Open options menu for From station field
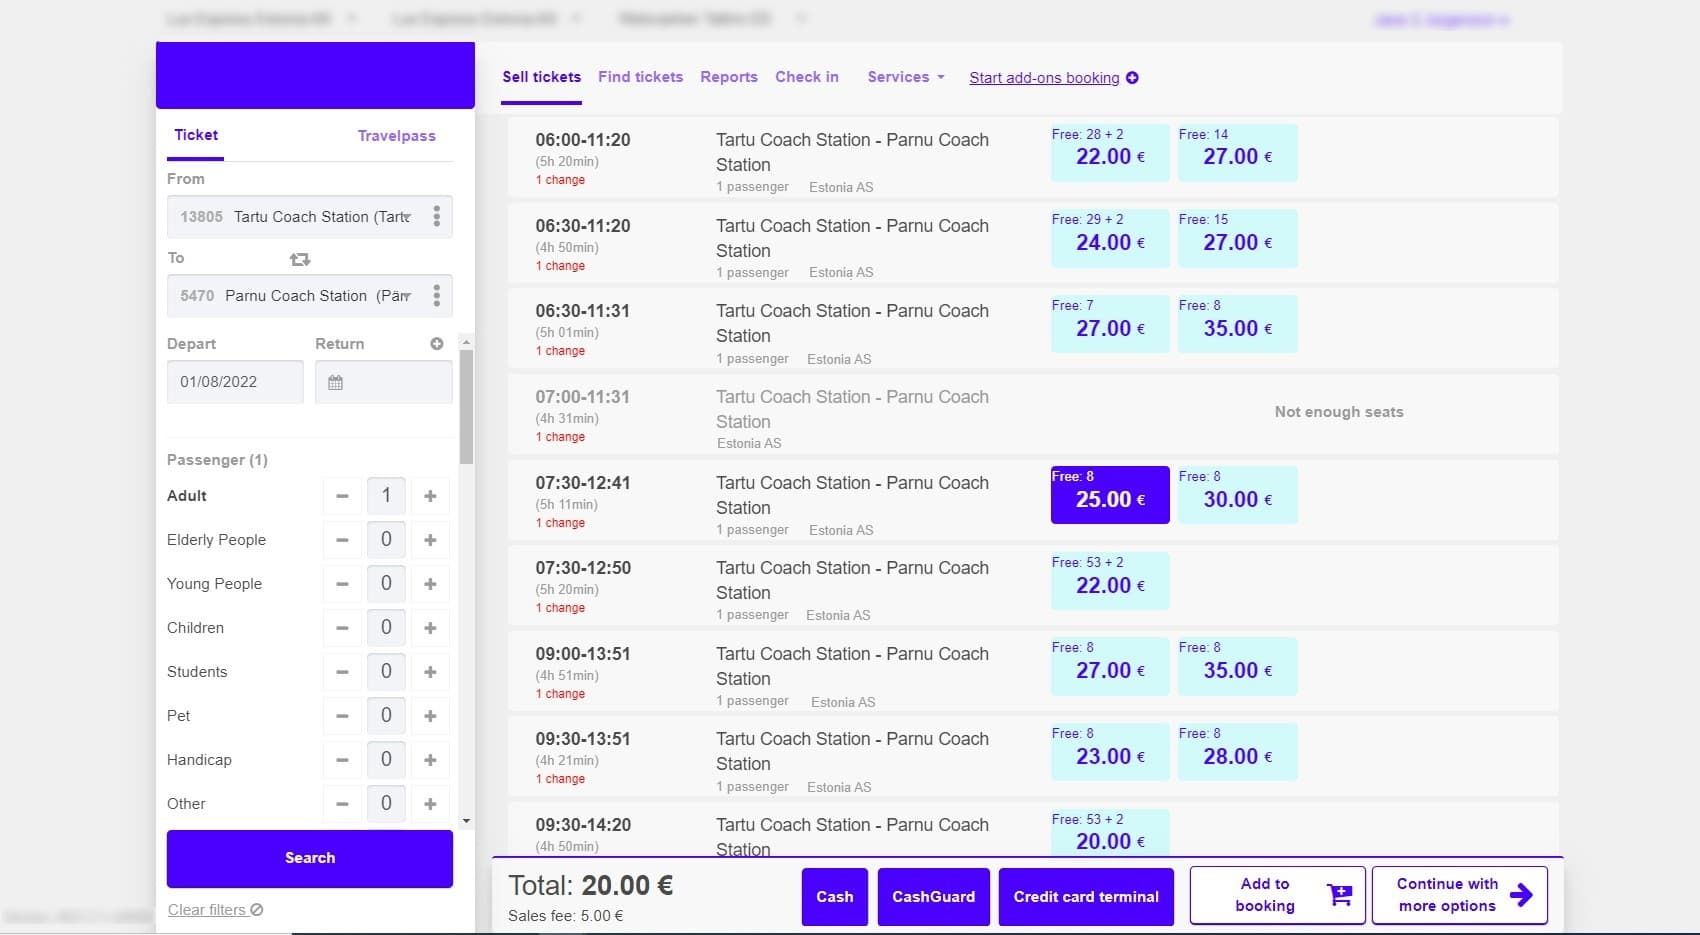1700x935 pixels. pyautogui.click(x=436, y=217)
